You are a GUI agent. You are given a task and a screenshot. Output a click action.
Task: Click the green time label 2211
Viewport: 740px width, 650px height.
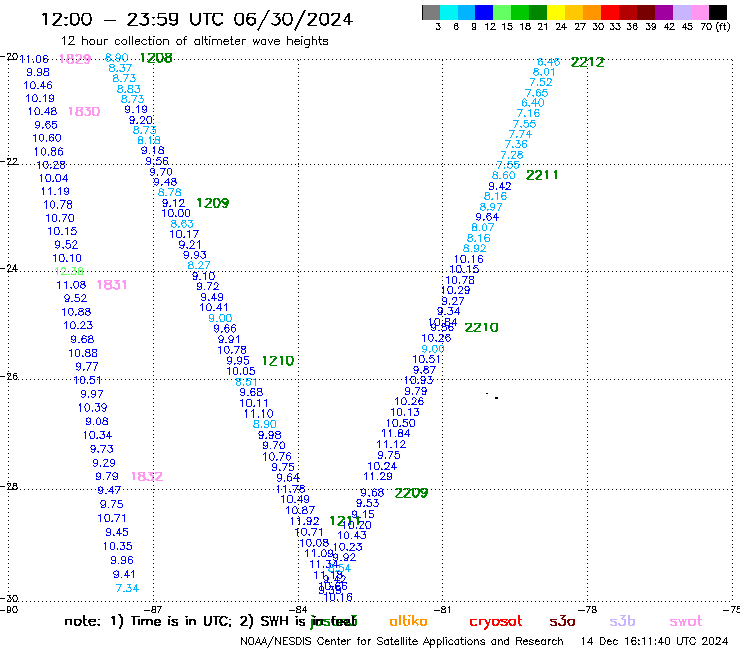(542, 175)
